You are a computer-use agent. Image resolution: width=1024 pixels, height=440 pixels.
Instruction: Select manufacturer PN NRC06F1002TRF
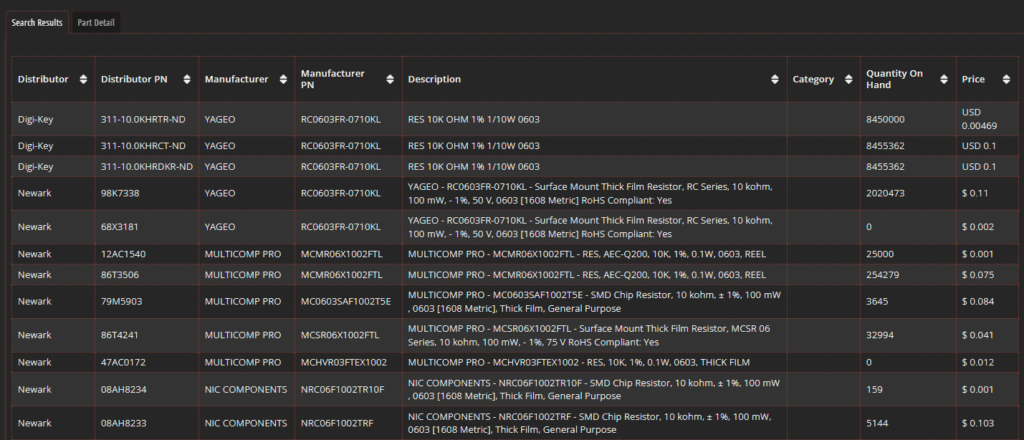(337, 423)
